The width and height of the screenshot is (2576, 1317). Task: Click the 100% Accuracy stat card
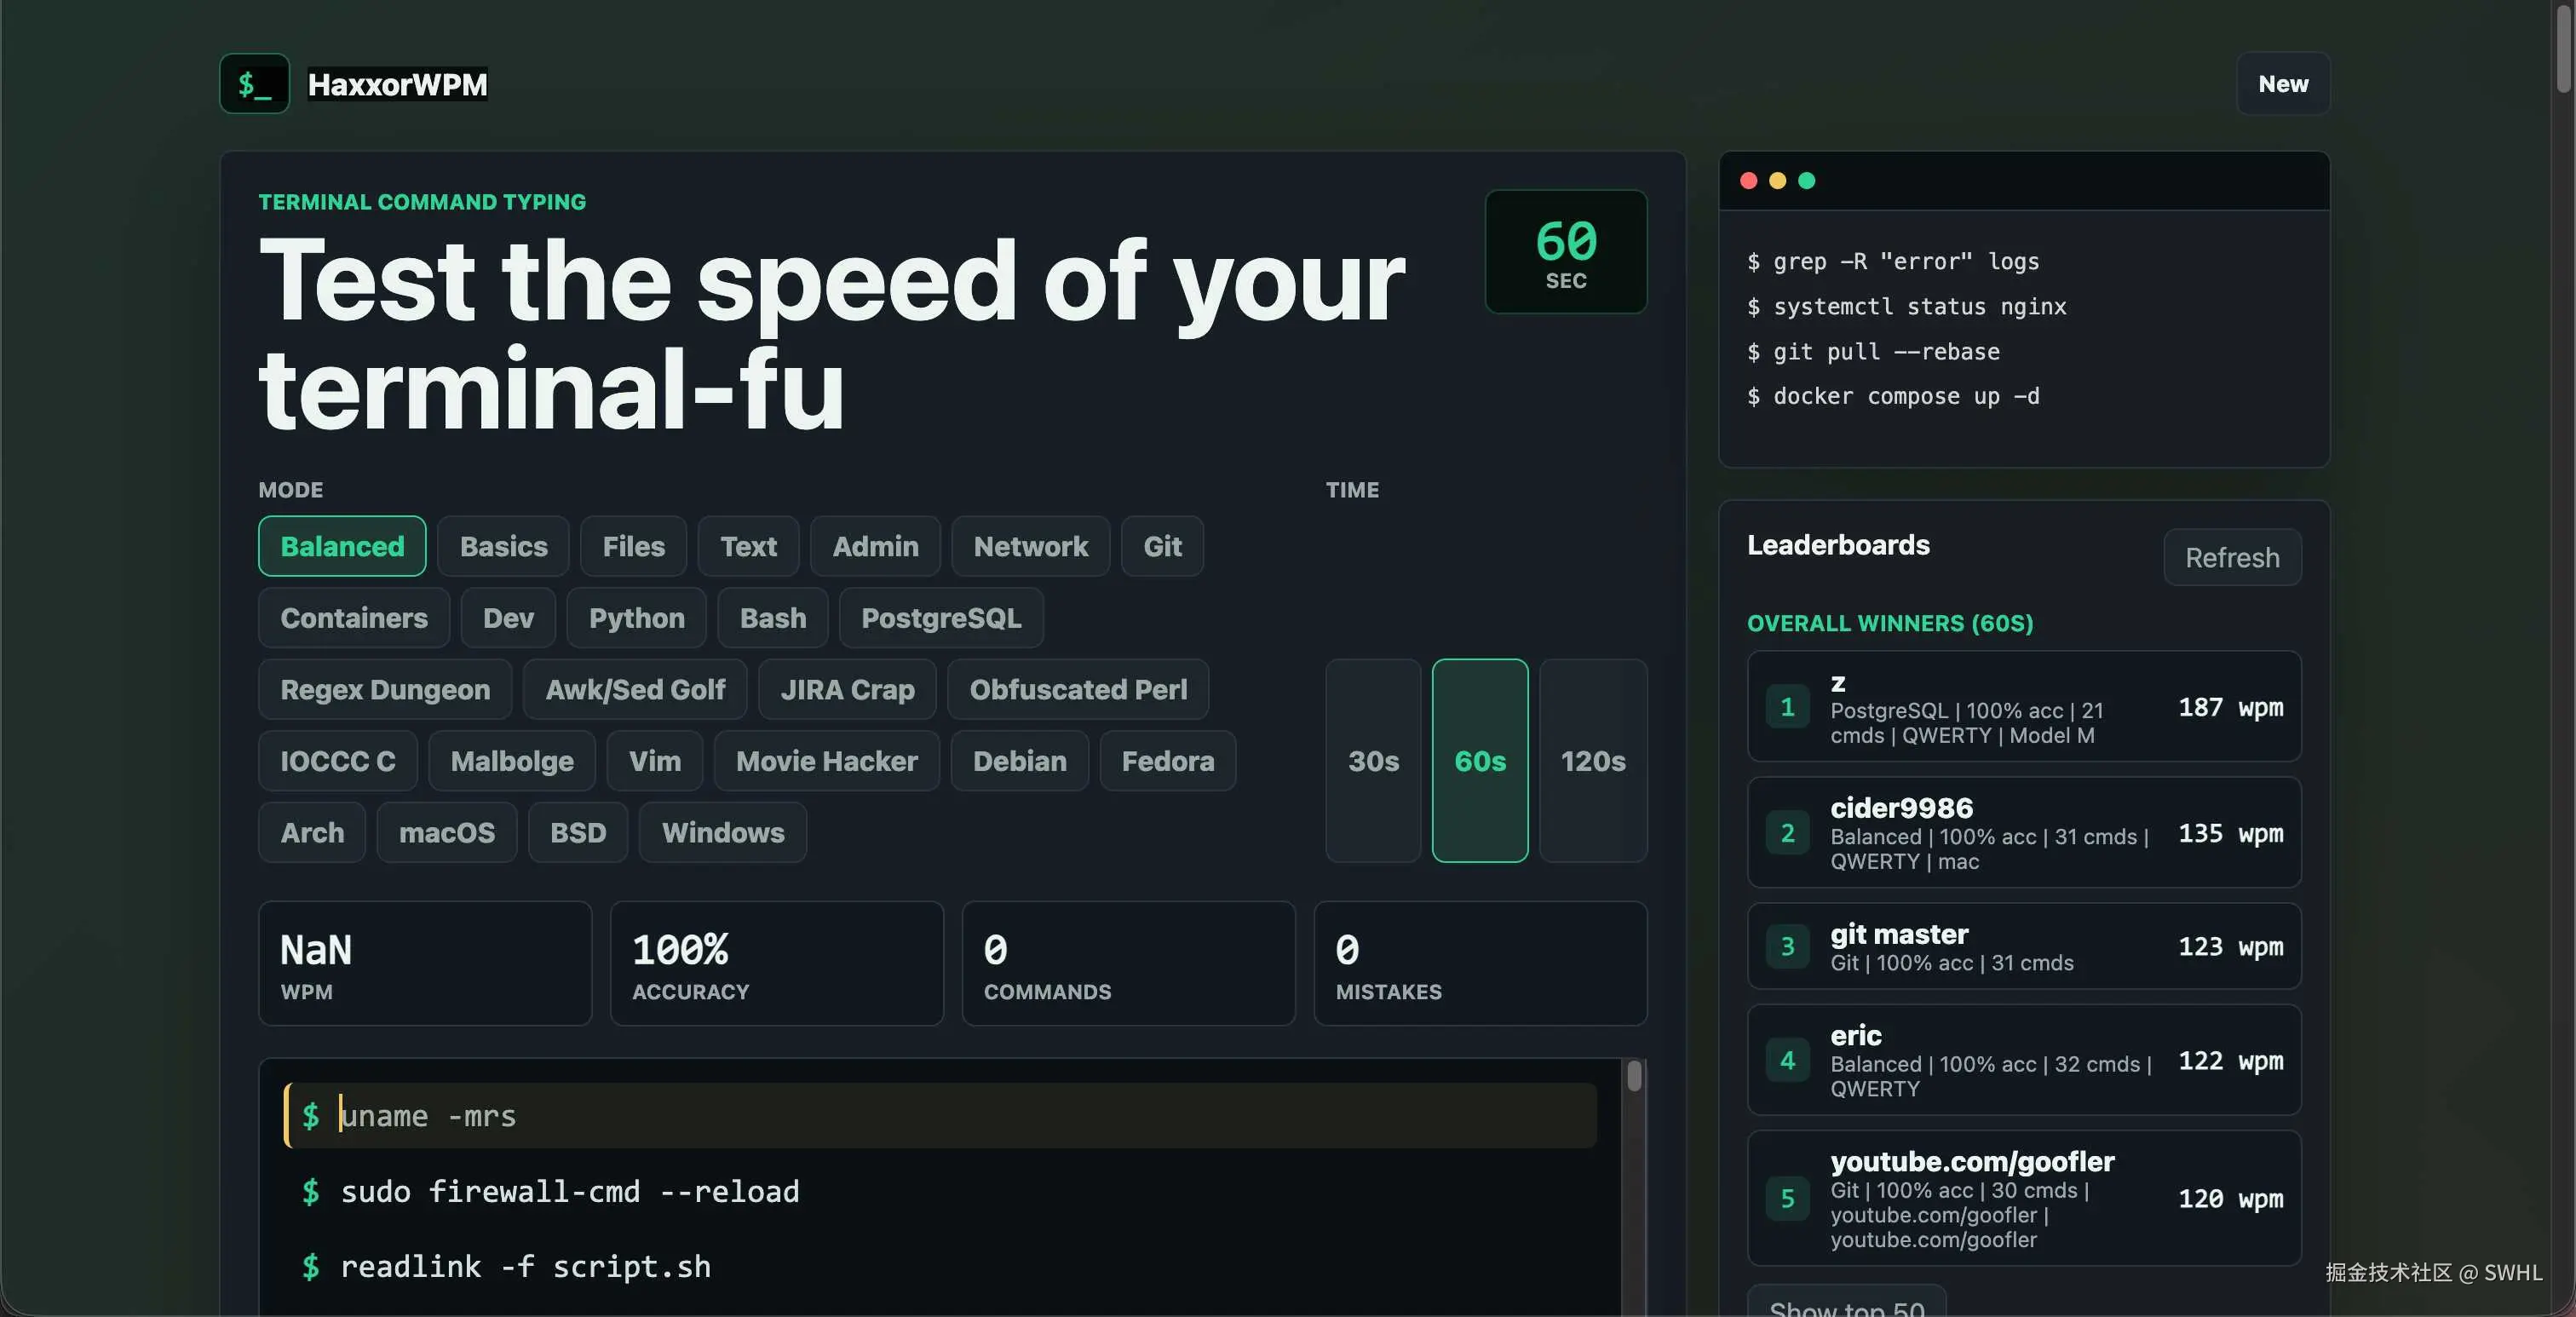point(777,963)
